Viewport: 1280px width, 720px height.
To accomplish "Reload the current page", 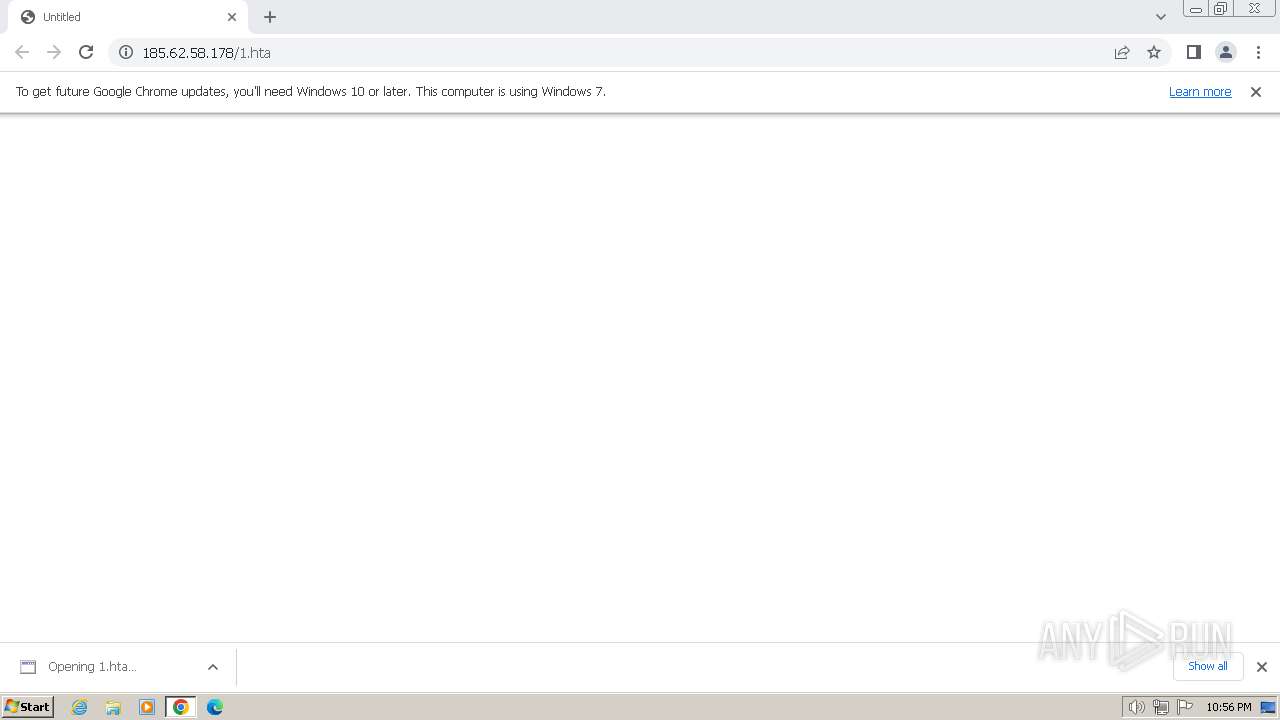I will pos(86,52).
